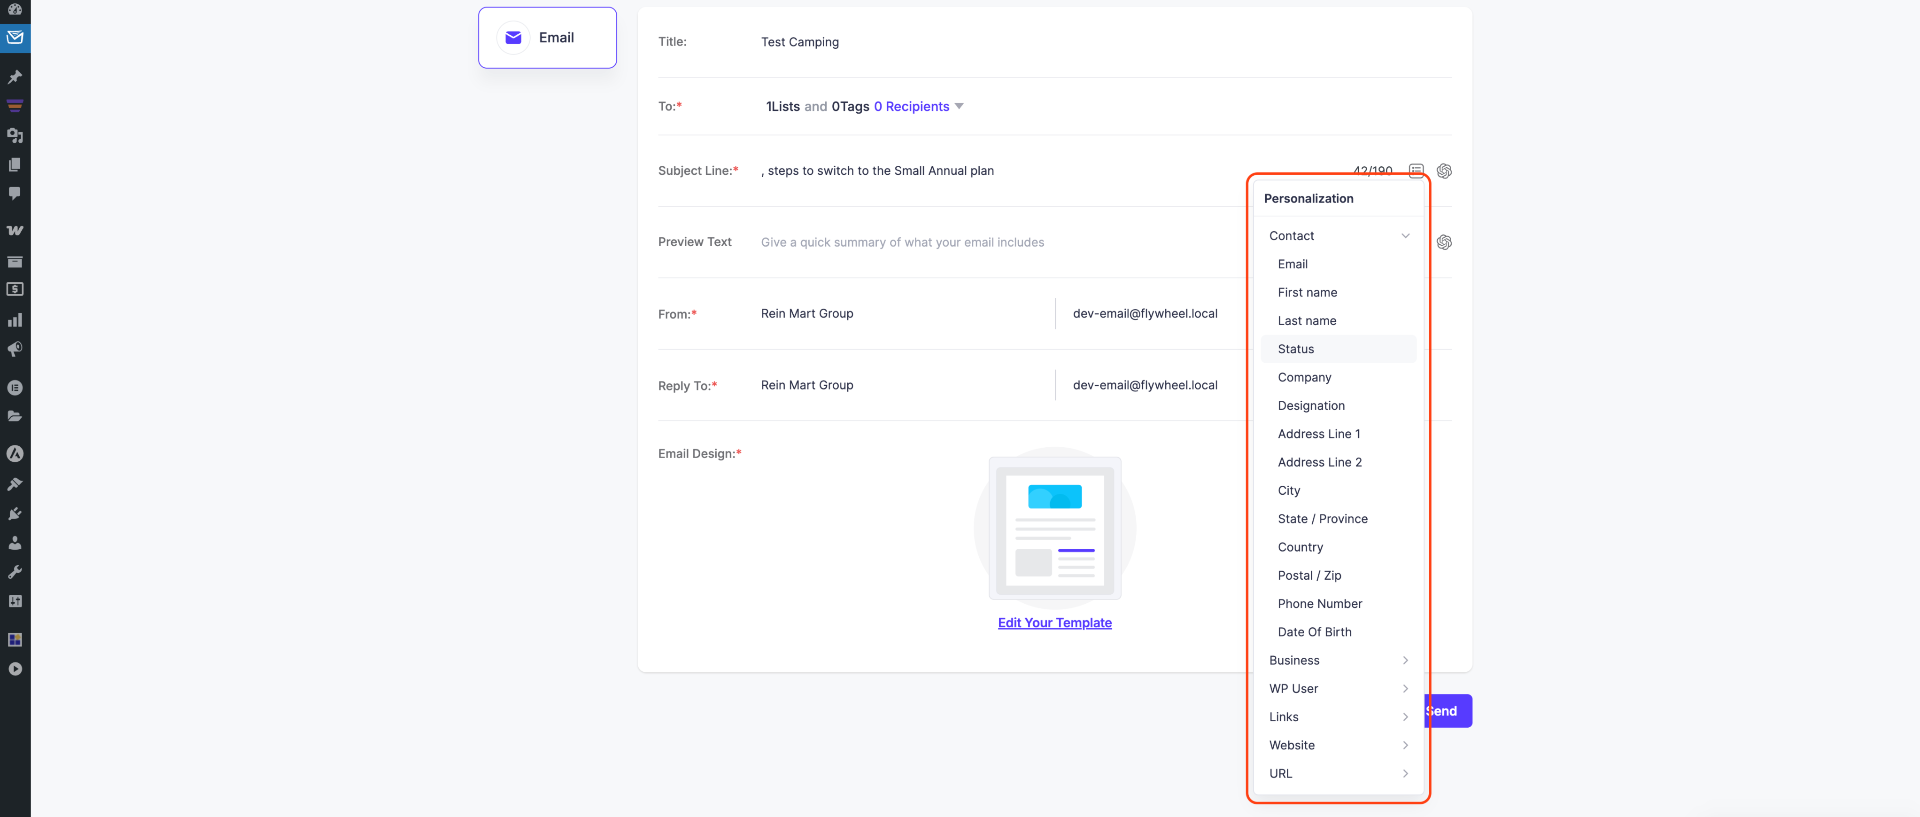Open Payments dollar icon in sidebar
The width and height of the screenshot is (1920, 817).
pyautogui.click(x=15, y=289)
